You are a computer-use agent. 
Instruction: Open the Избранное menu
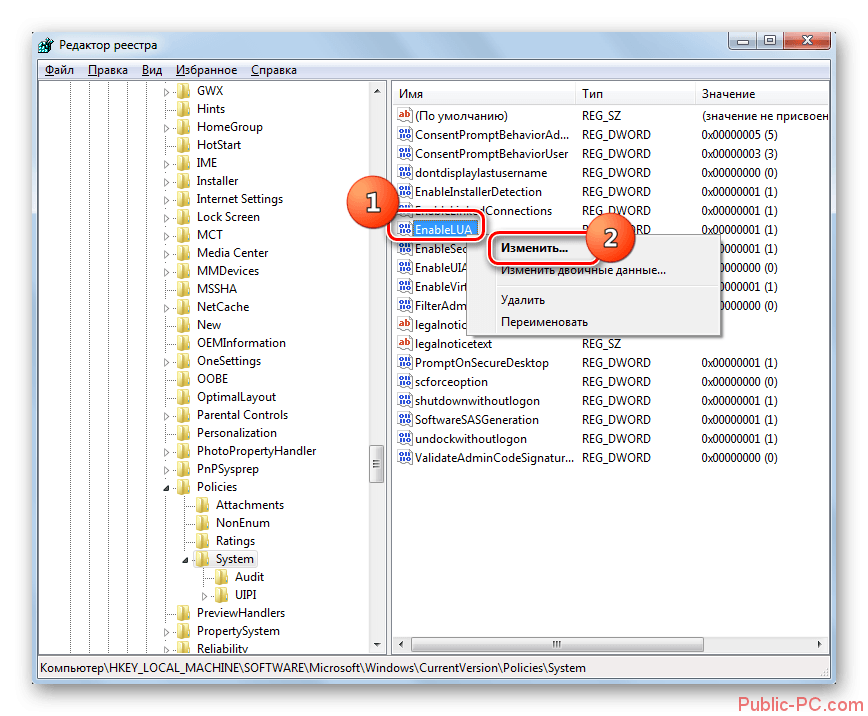click(206, 70)
